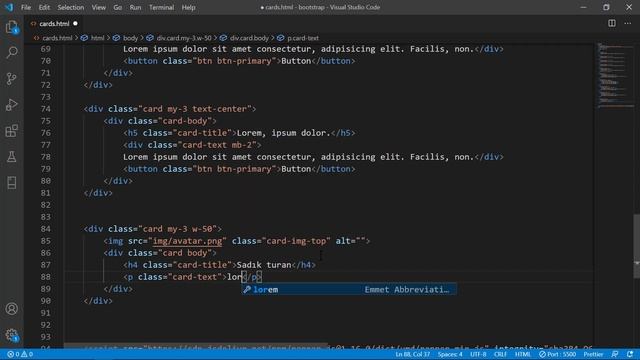
Task: Click the errors and warnings status indicator
Action: (x=20, y=354)
